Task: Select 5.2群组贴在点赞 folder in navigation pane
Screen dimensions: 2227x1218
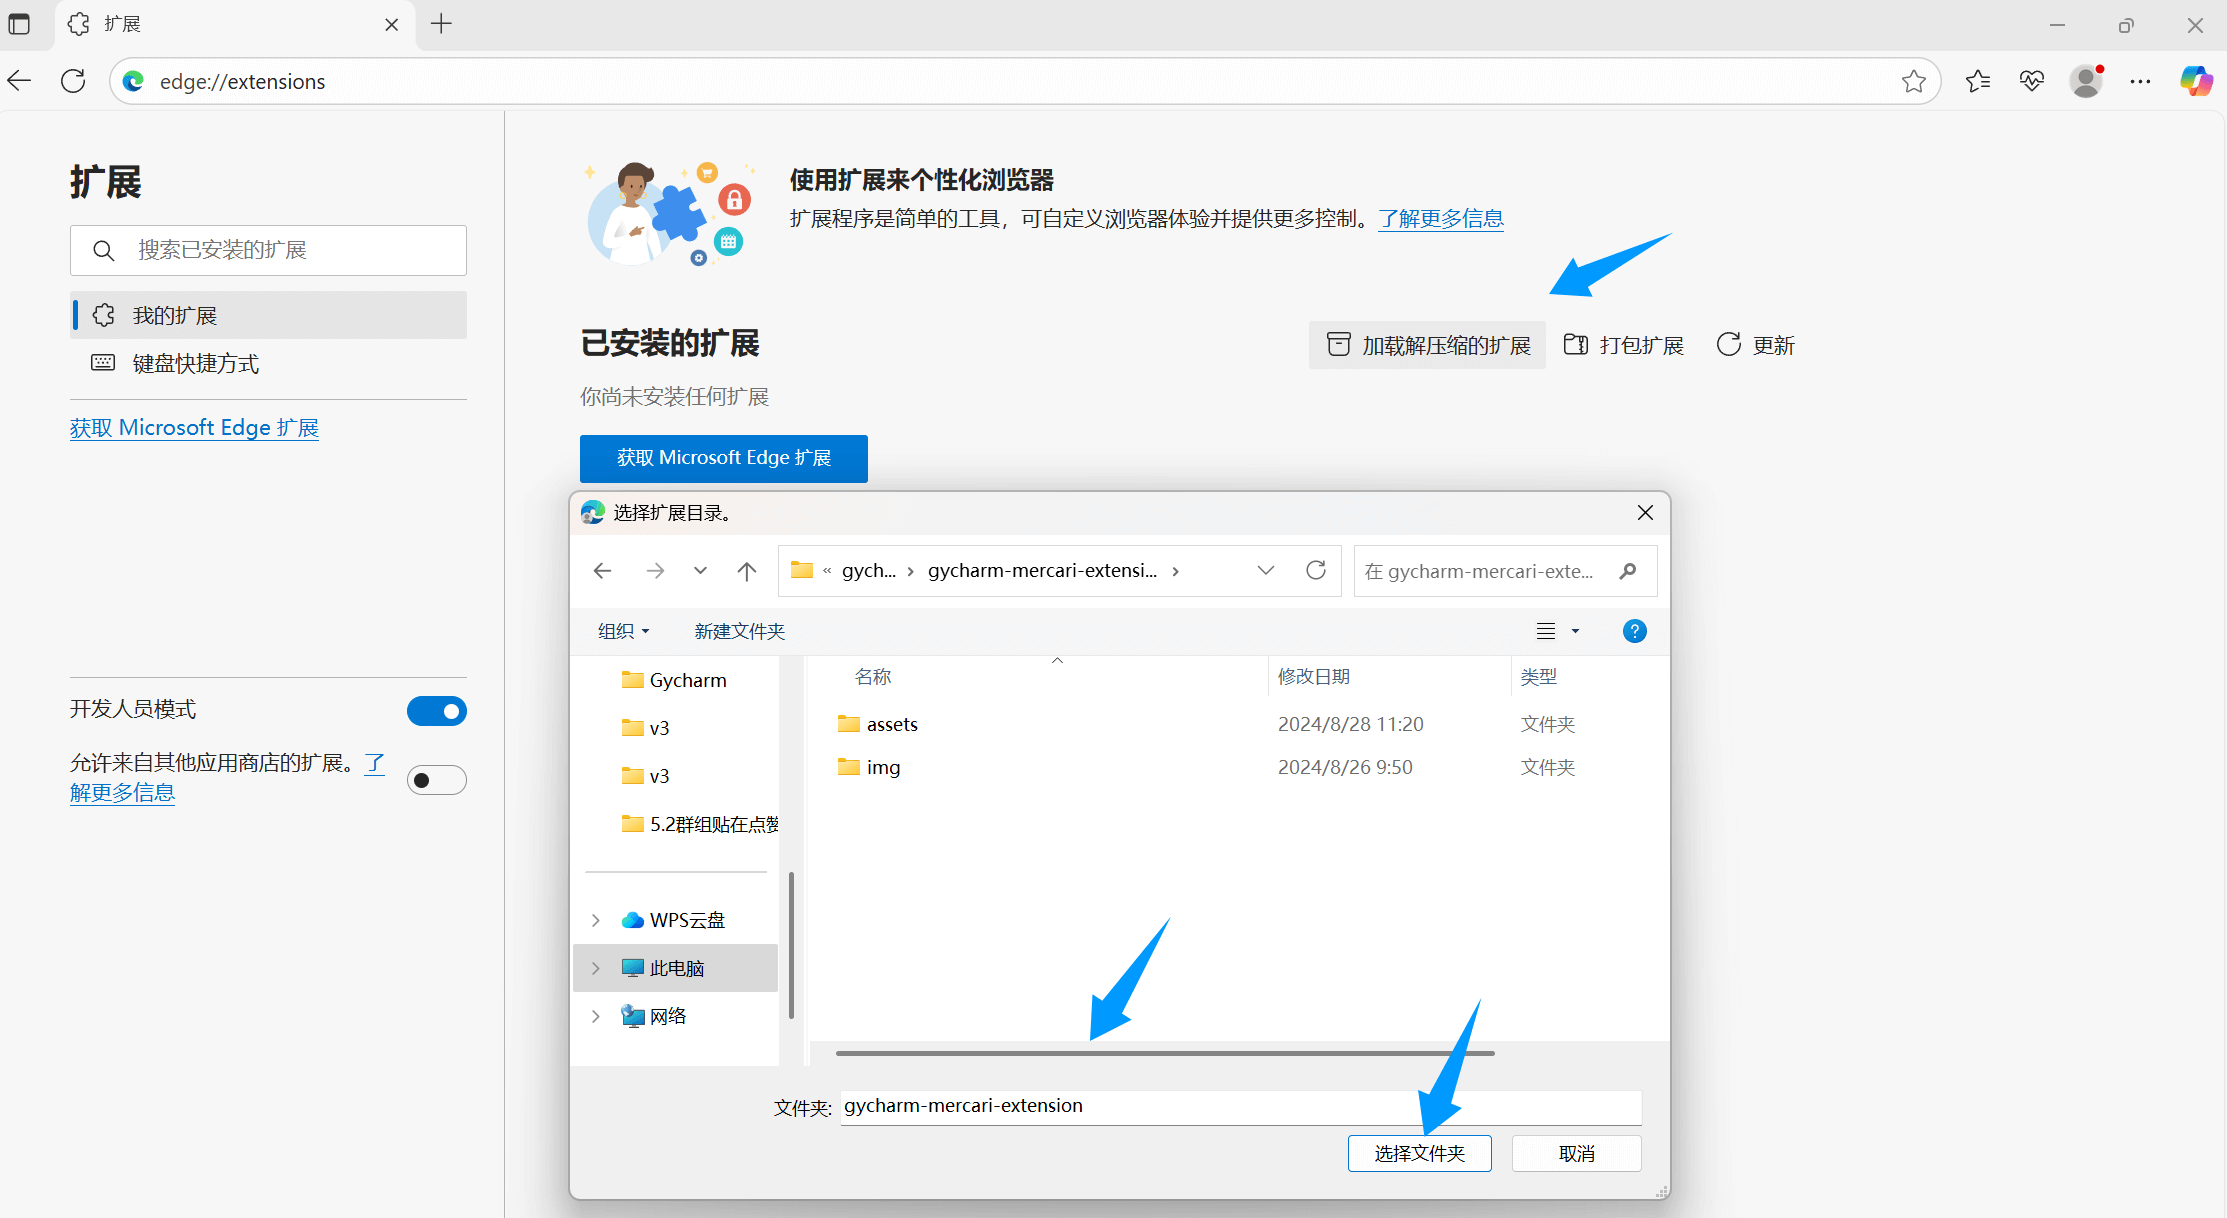Action: coord(700,824)
